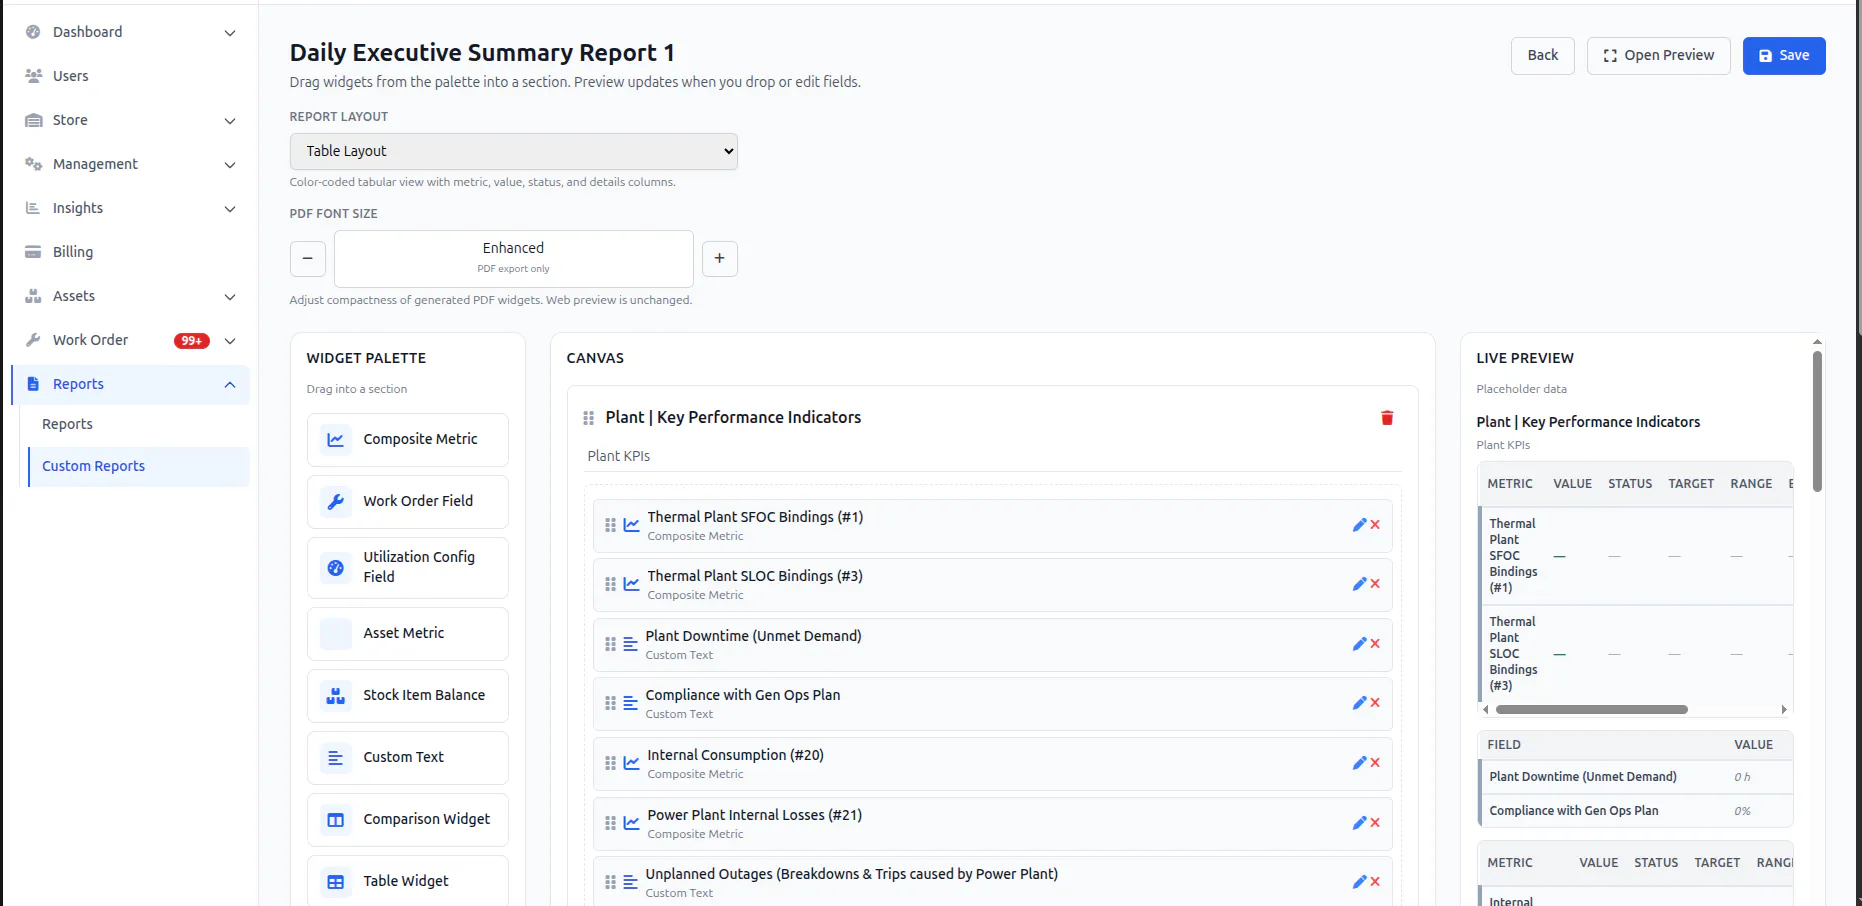Select Asset Metric widget in palette
Viewport: 1862px width, 906px height.
tap(408, 634)
